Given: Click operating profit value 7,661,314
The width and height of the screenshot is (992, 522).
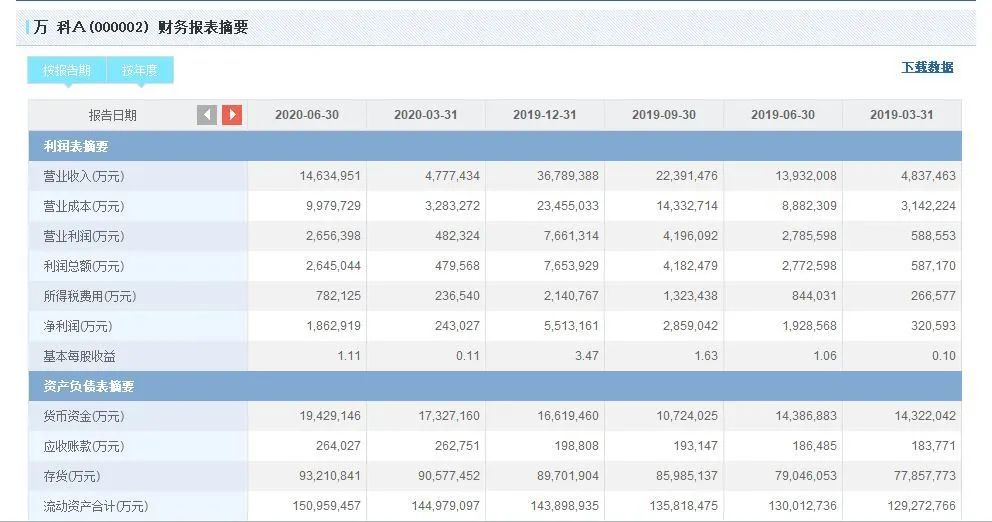Looking at the screenshot, I should (571, 235).
